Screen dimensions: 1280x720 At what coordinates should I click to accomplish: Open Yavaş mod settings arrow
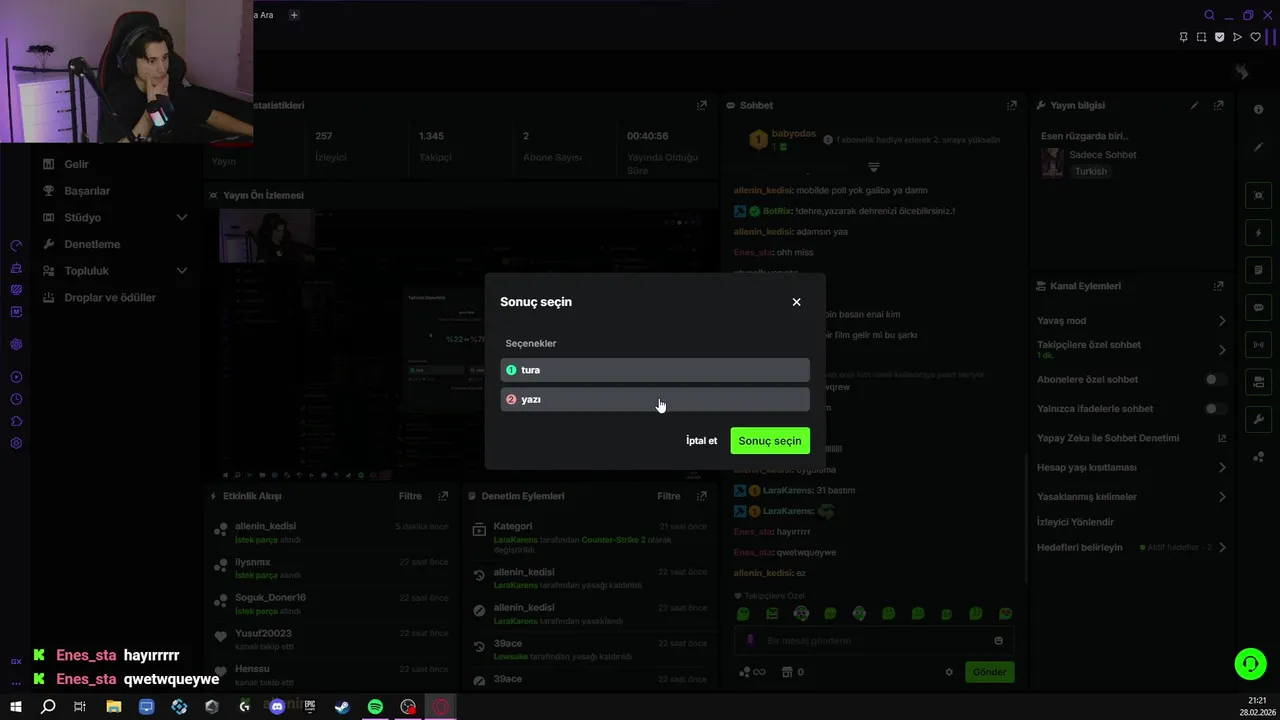coord(1222,321)
